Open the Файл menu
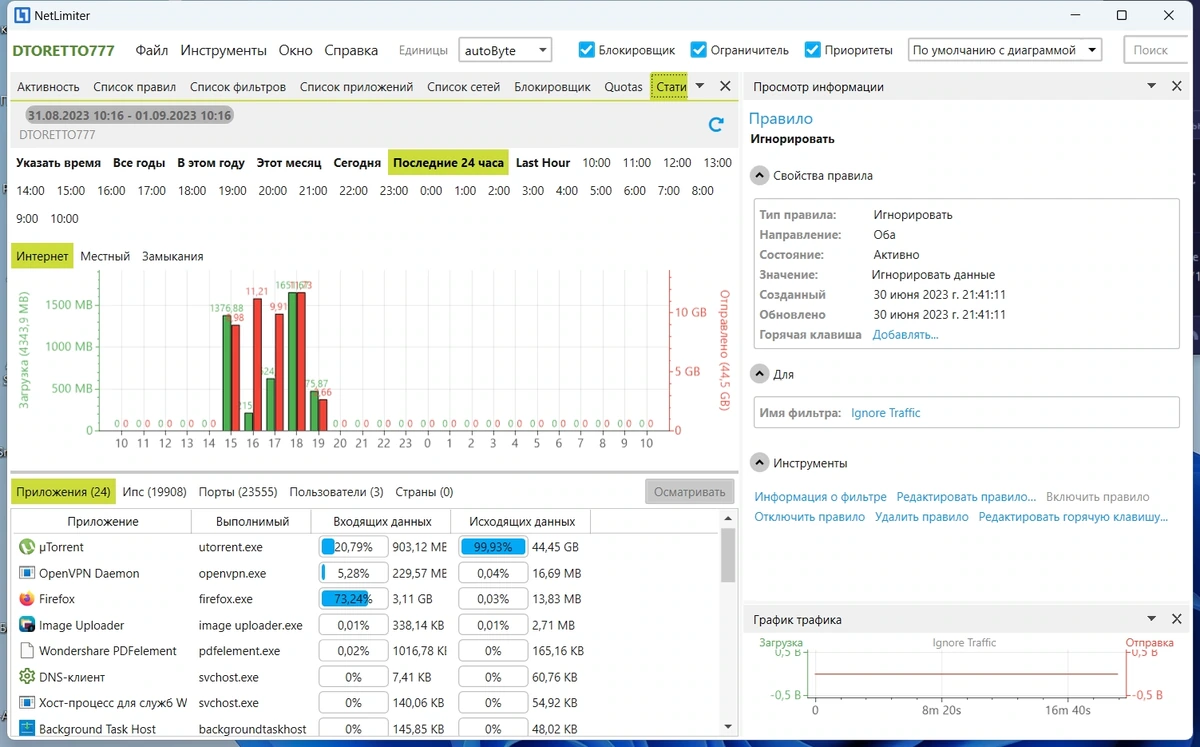Viewport: 1200px width, 747px height. click(152, 50)
